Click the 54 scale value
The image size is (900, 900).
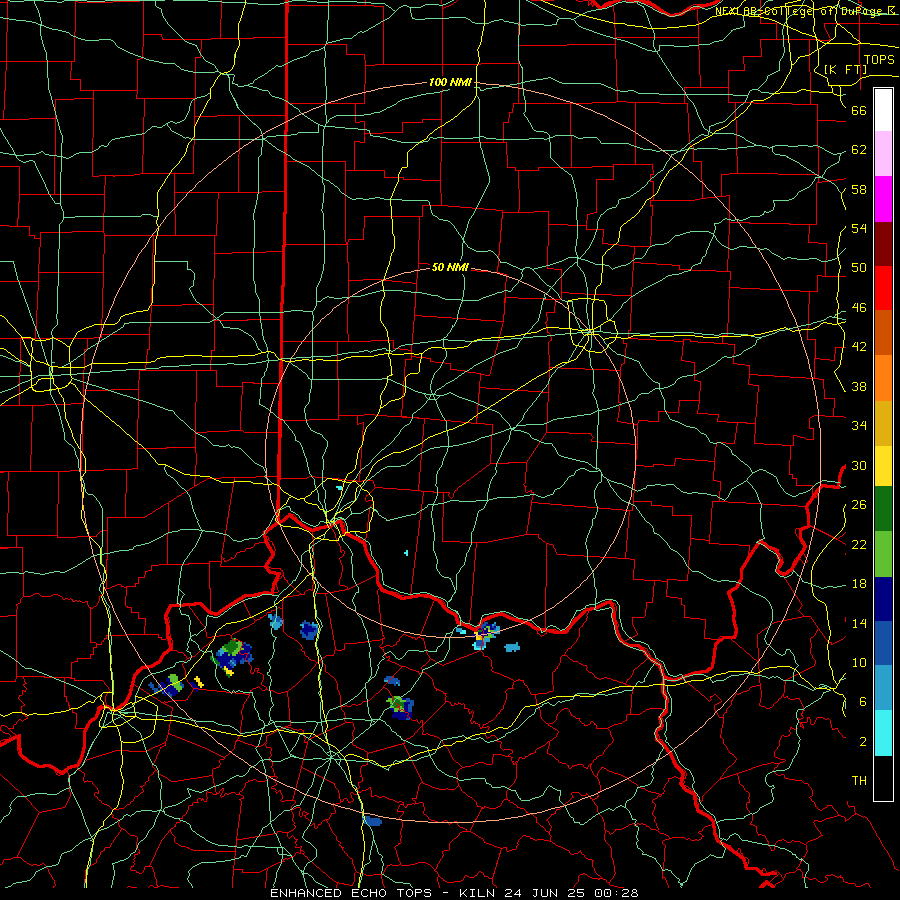tap(859, 228)
